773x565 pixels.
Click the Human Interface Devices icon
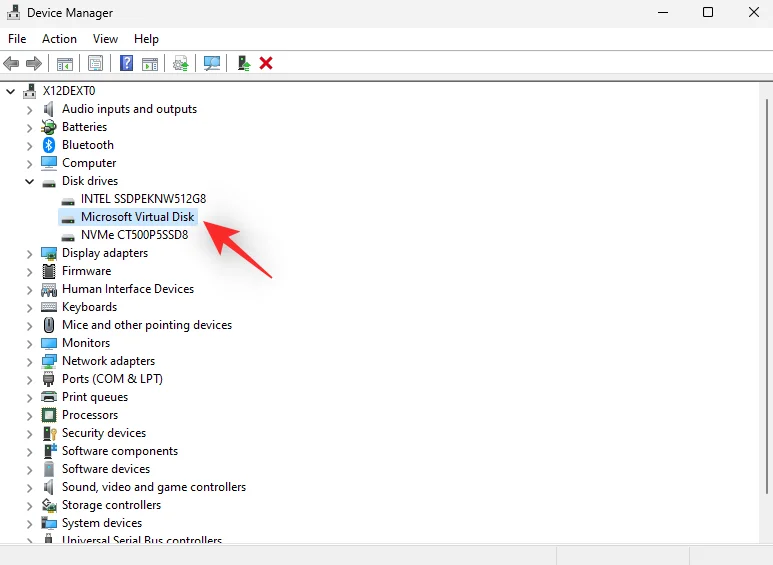pyautogui.click(x=48, y=289)
